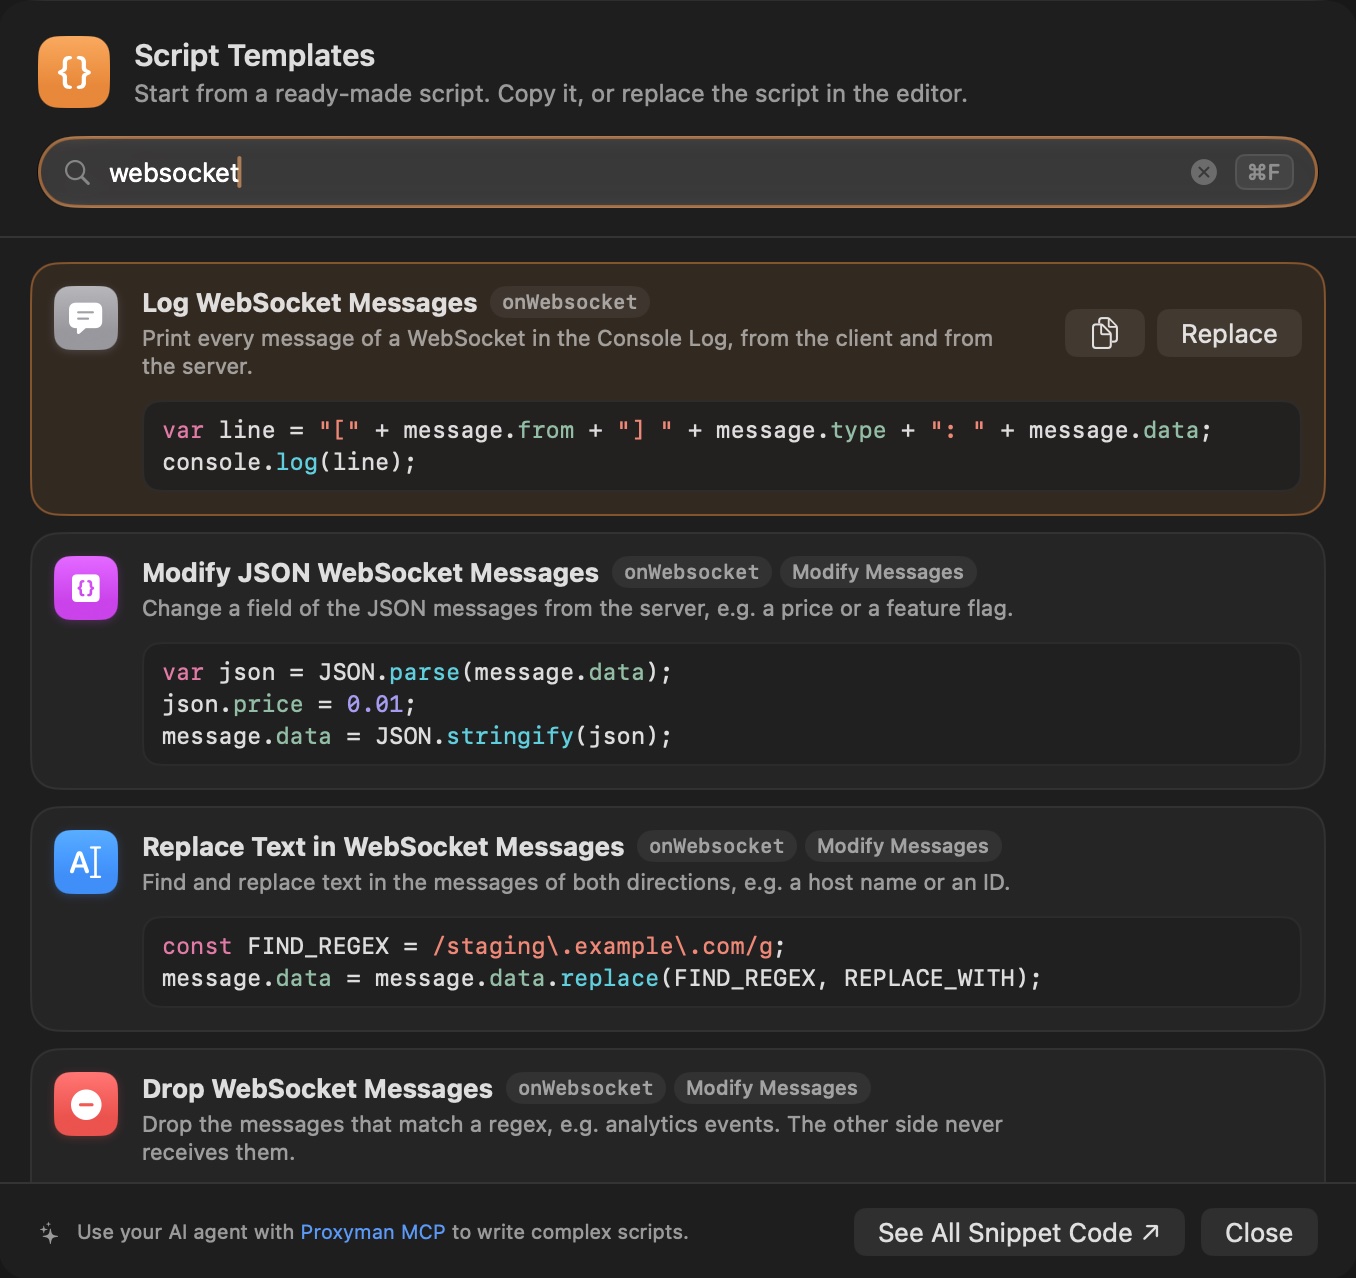Image resolution: width=1356 pixels, height=1278 pixels.
Task: Click the message.data = JSON.stringify(json) line
Action: [416, 736]
